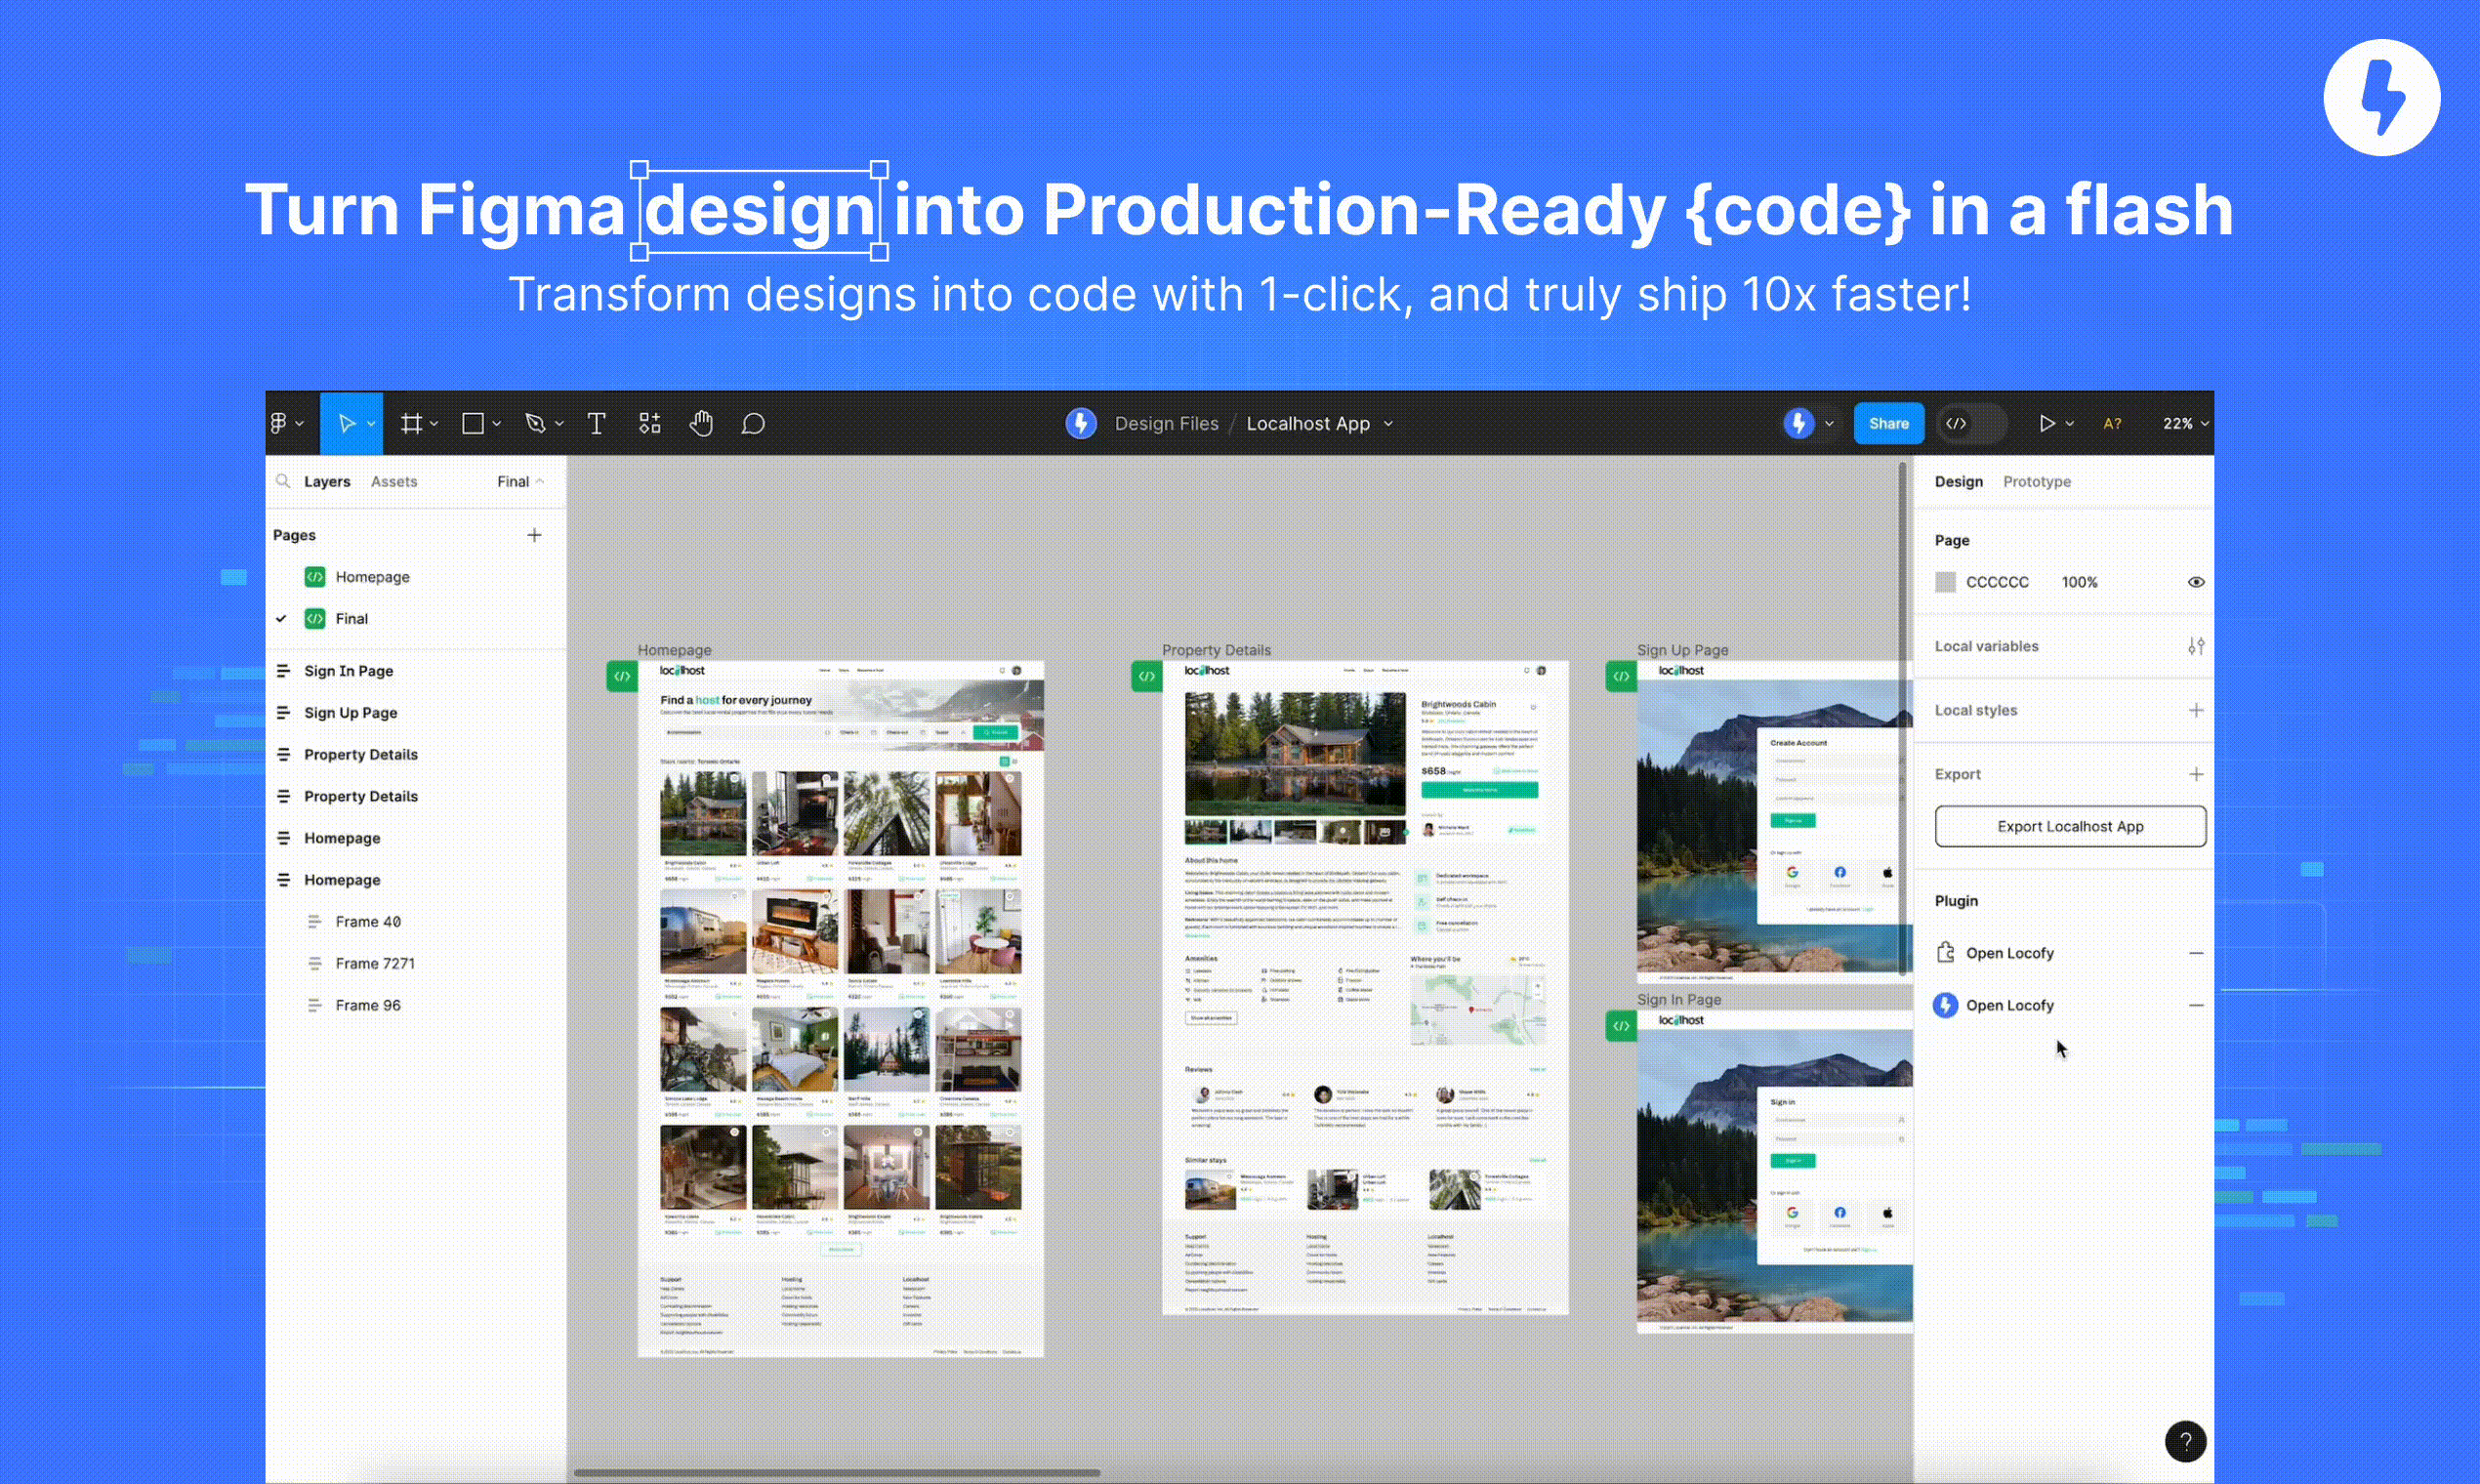Image resolution: width=2480 pixels, height=1484 pixels.
Task: Click the Hand/Pan tool icon
Action: click(701, 424)
